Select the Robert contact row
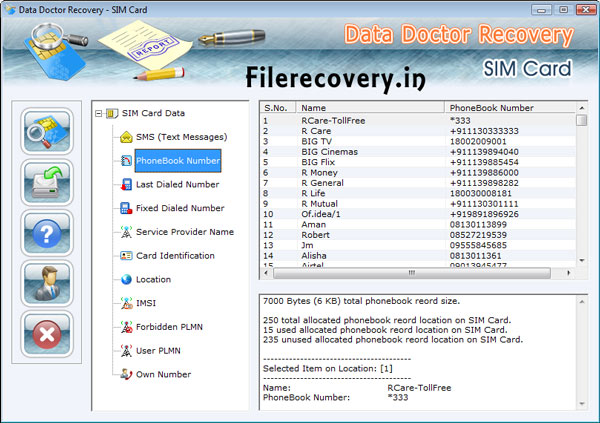Viewport: 600px width, 423px height. pos(418,235)
